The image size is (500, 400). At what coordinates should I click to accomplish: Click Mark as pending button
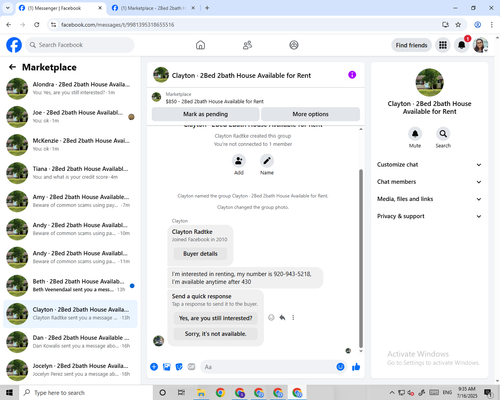(205, 114)
